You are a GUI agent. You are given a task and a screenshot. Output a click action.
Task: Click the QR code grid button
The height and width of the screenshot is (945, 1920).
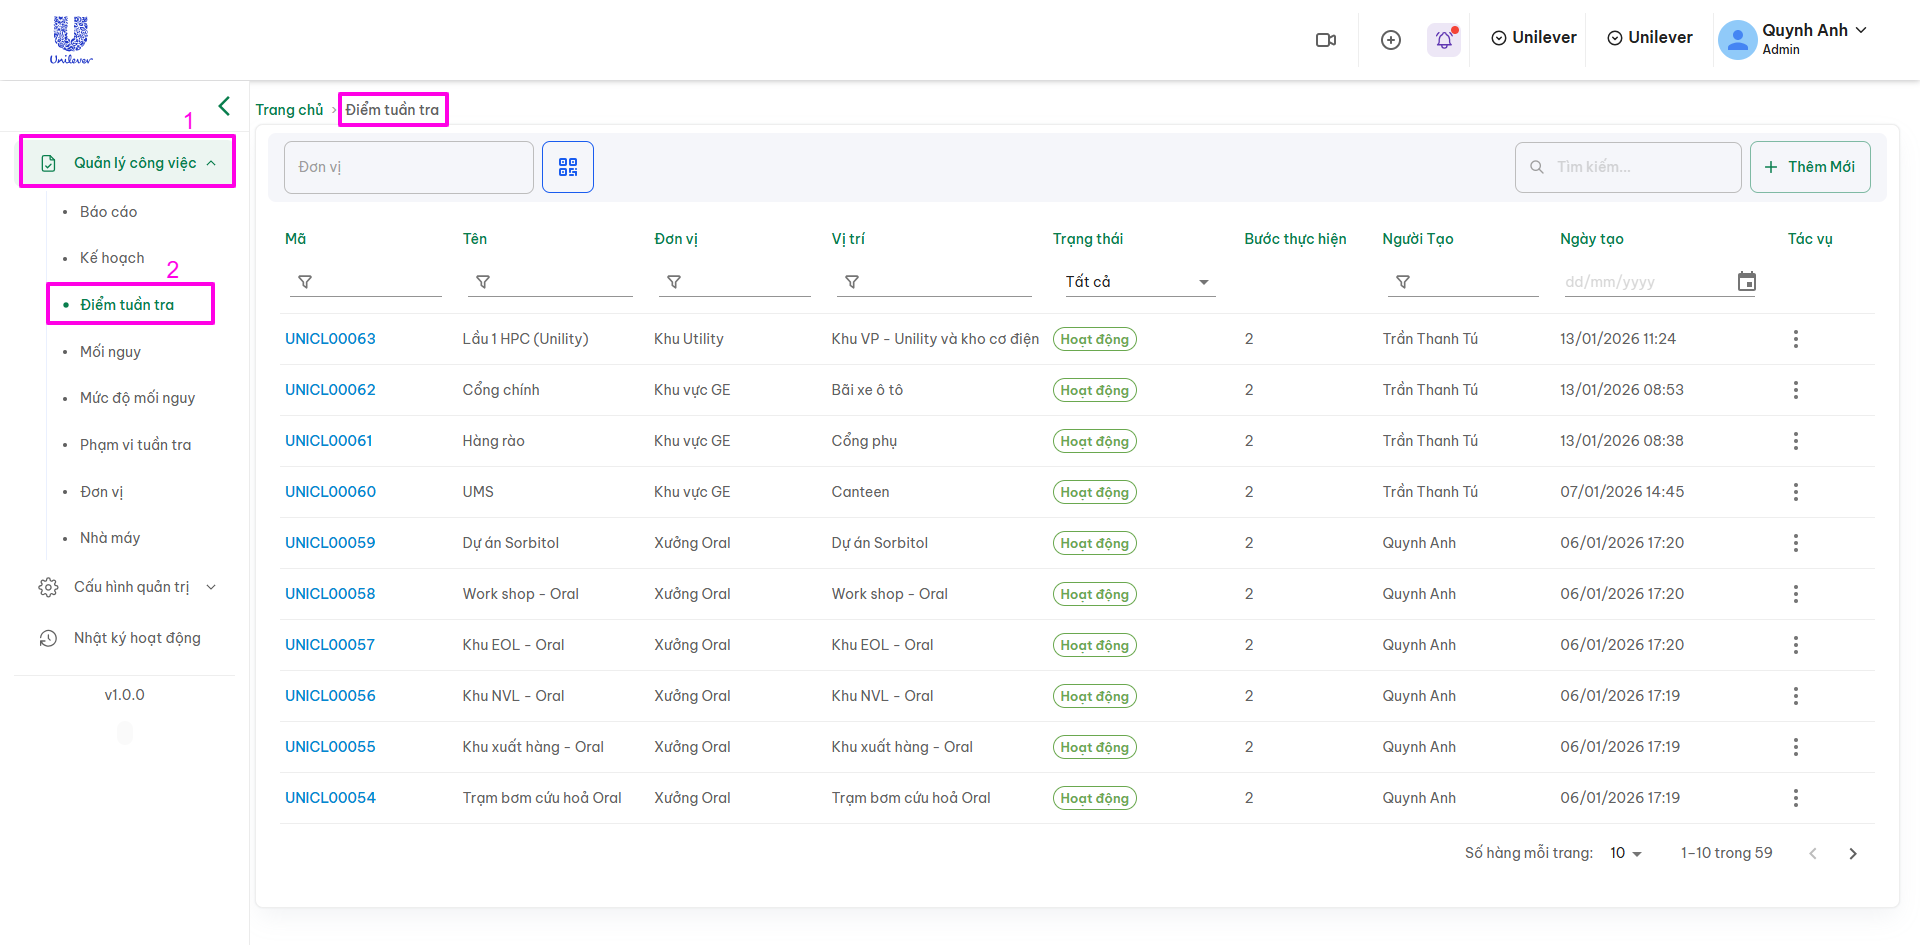point(568,167)
